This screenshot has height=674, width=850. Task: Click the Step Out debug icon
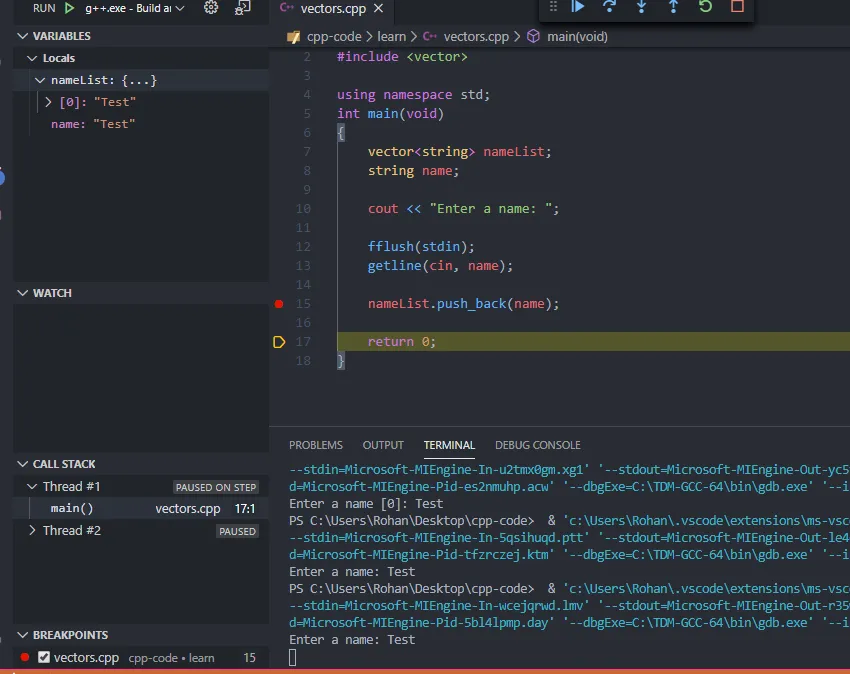(x=673, y=6)
